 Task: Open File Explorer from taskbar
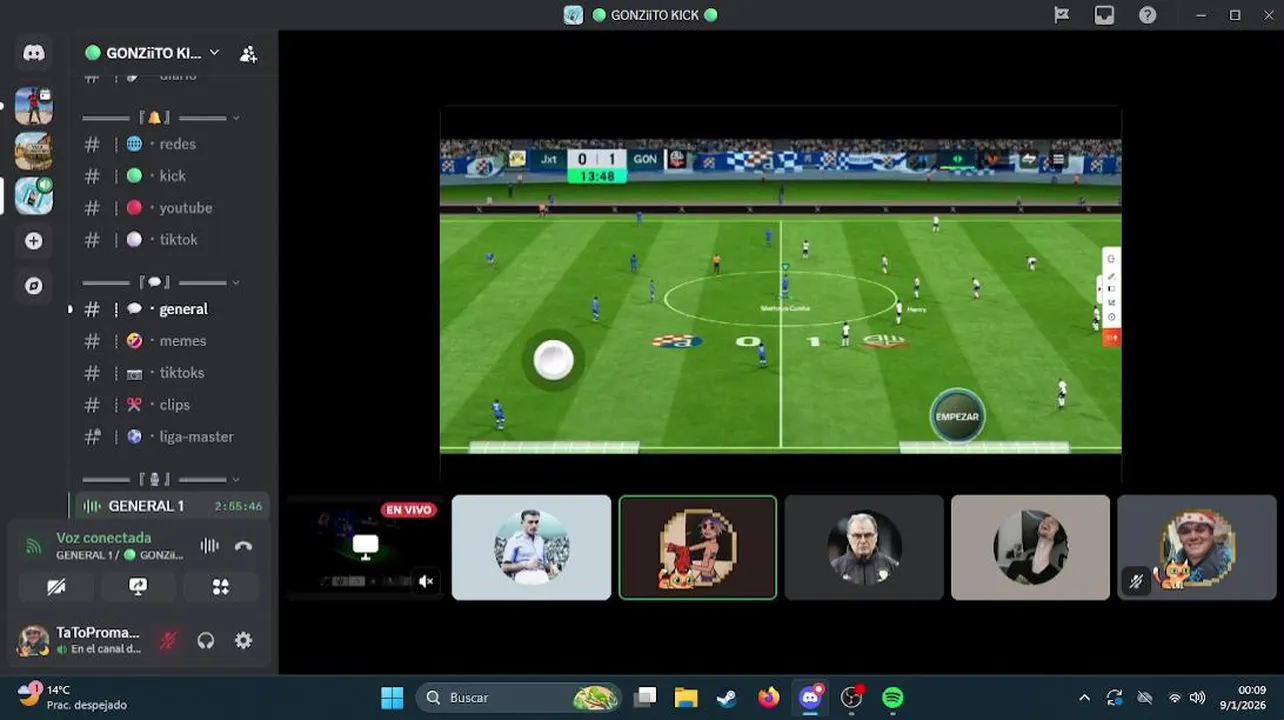tap(686, 697)
